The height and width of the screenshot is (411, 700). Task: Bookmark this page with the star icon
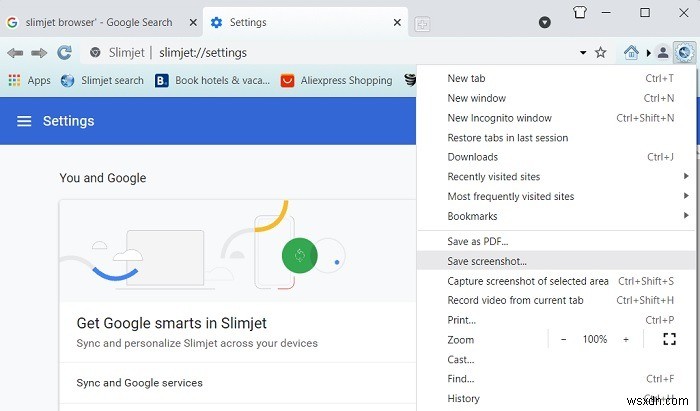click(601, 52)
